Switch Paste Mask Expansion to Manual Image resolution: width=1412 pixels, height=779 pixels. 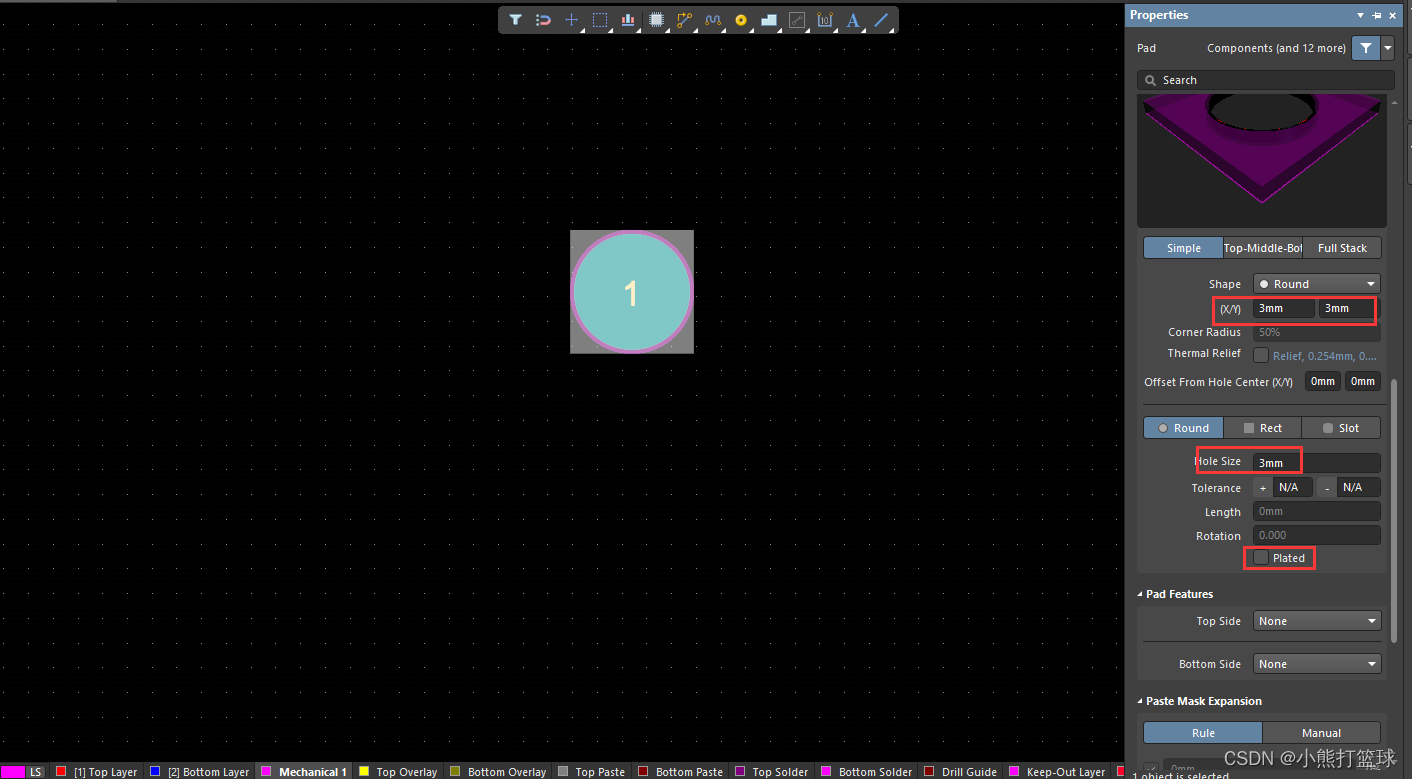point(1322,732)
